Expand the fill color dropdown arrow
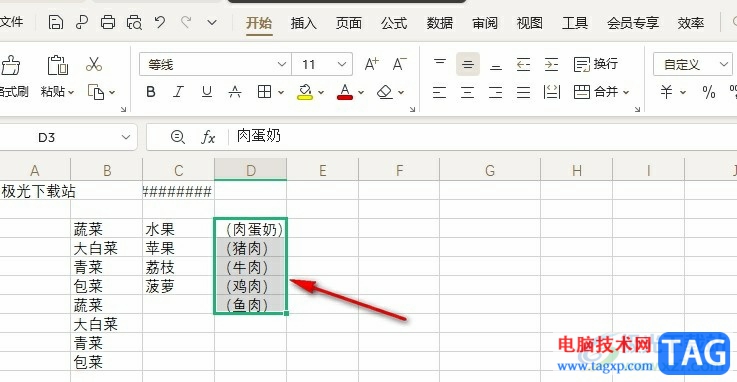Viewport: 737px width, 382px height. pyautogui.click(x=321, y=93)
